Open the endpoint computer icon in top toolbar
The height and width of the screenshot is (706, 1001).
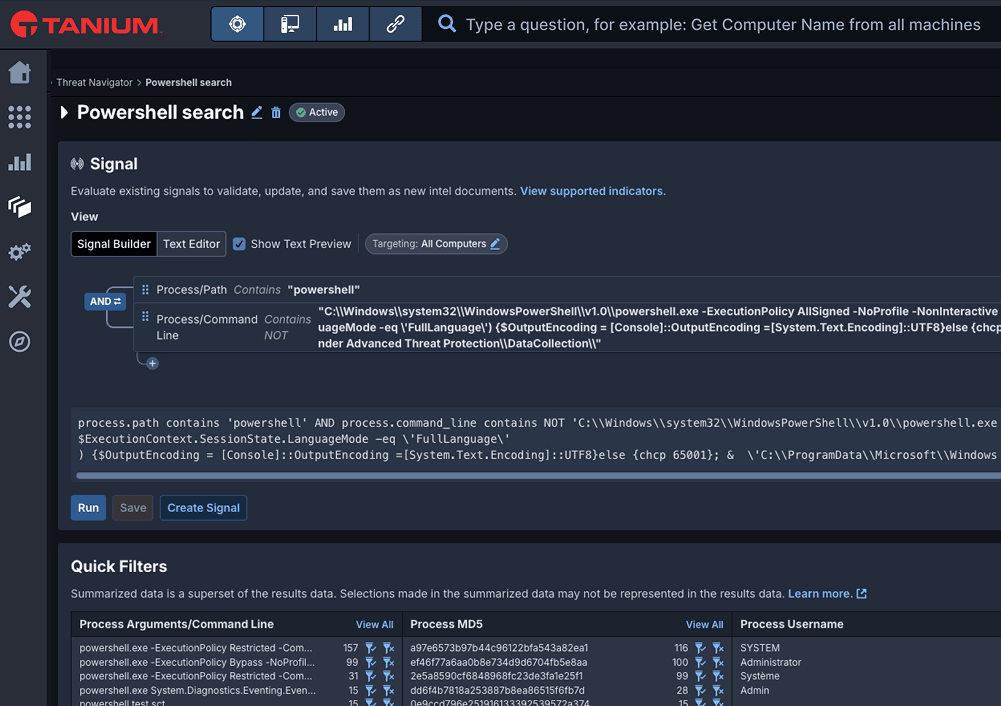(x=290, y=24)
